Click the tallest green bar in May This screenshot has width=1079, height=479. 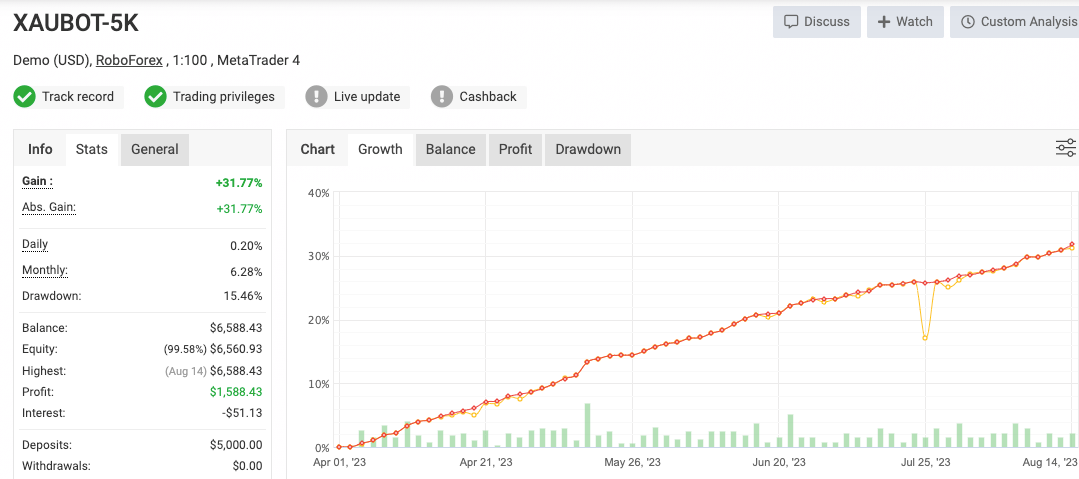(587, 425)
